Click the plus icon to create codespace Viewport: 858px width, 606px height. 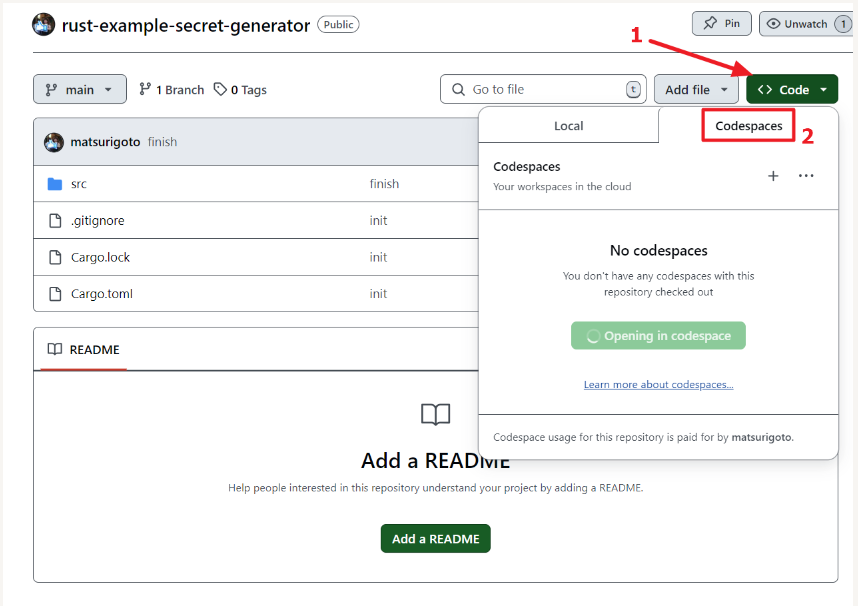[773, 176]
